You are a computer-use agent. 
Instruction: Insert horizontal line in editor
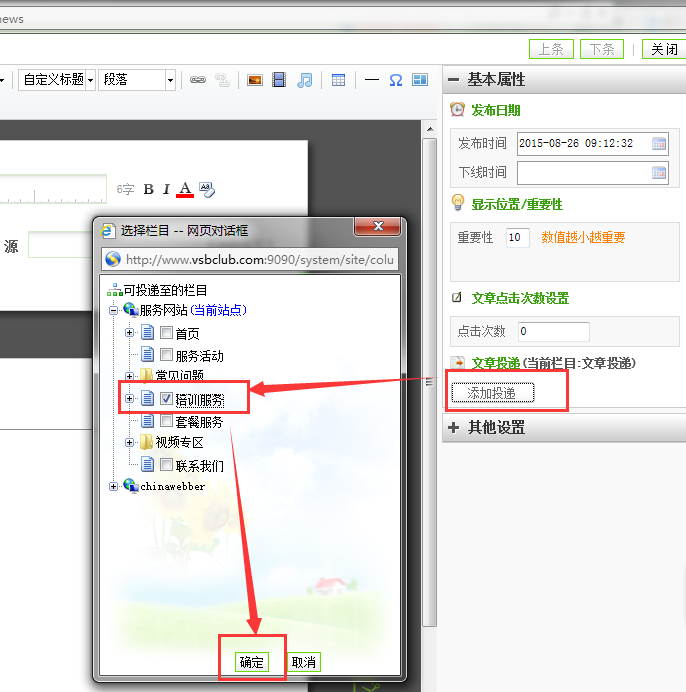pos(372,80)
